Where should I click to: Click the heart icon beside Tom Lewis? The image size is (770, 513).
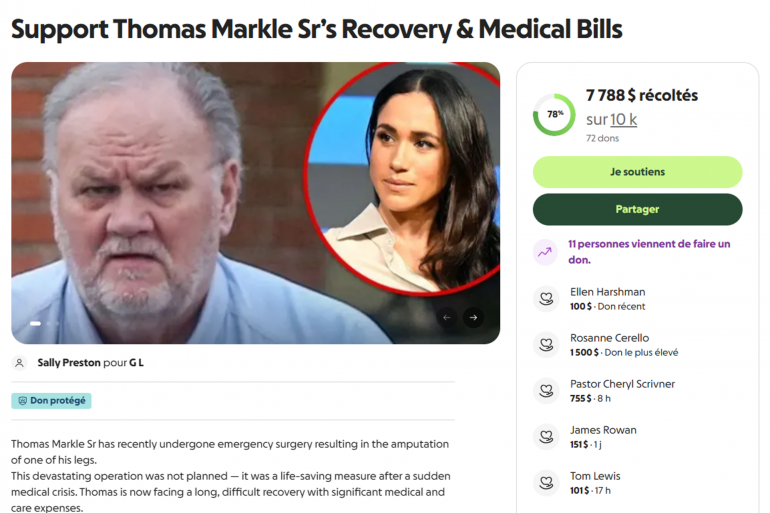point(546,483)
